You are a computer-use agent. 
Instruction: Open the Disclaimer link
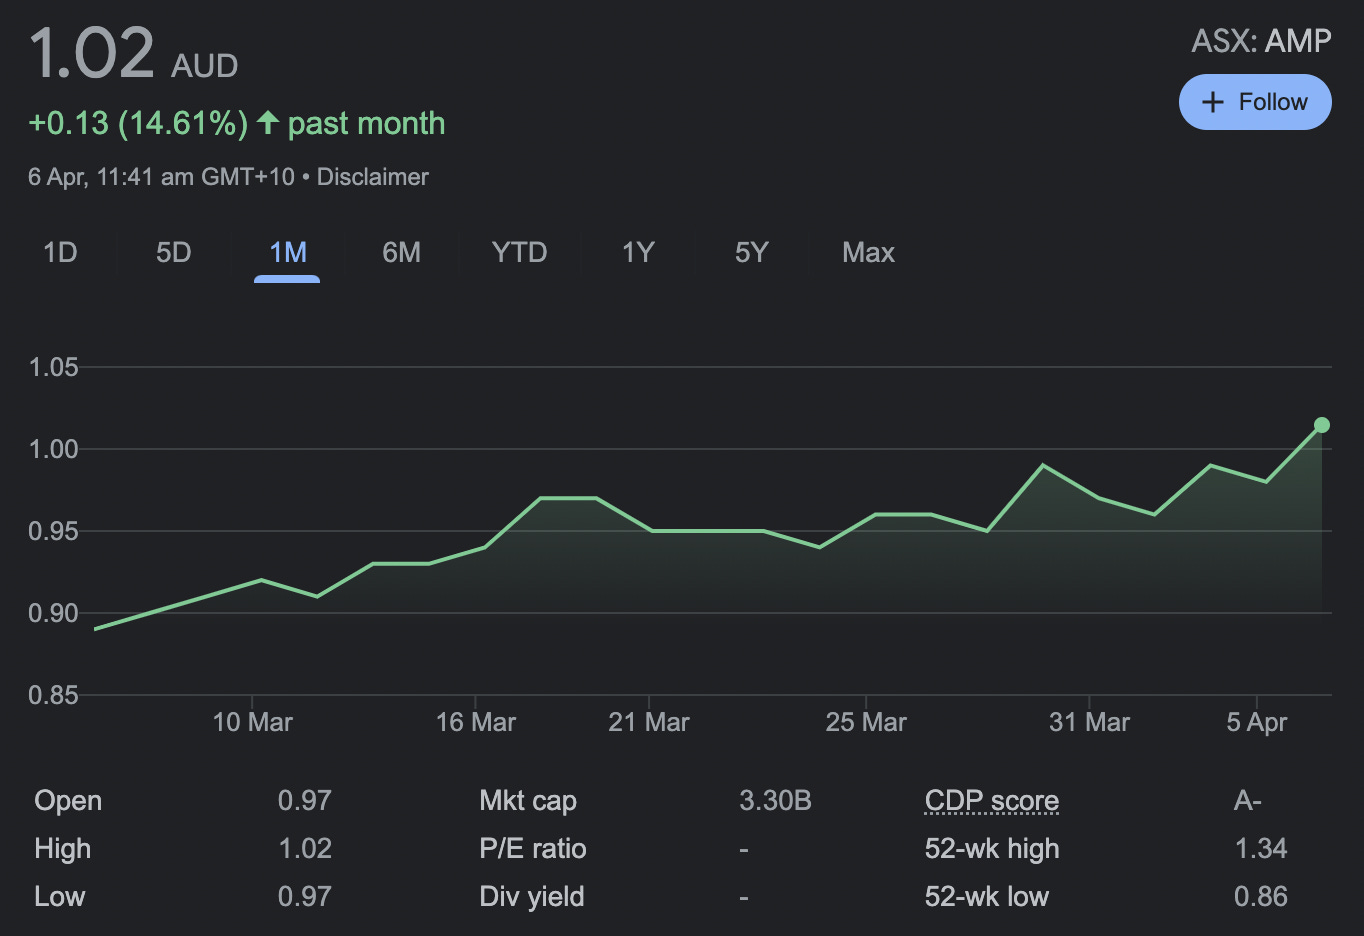372,177
